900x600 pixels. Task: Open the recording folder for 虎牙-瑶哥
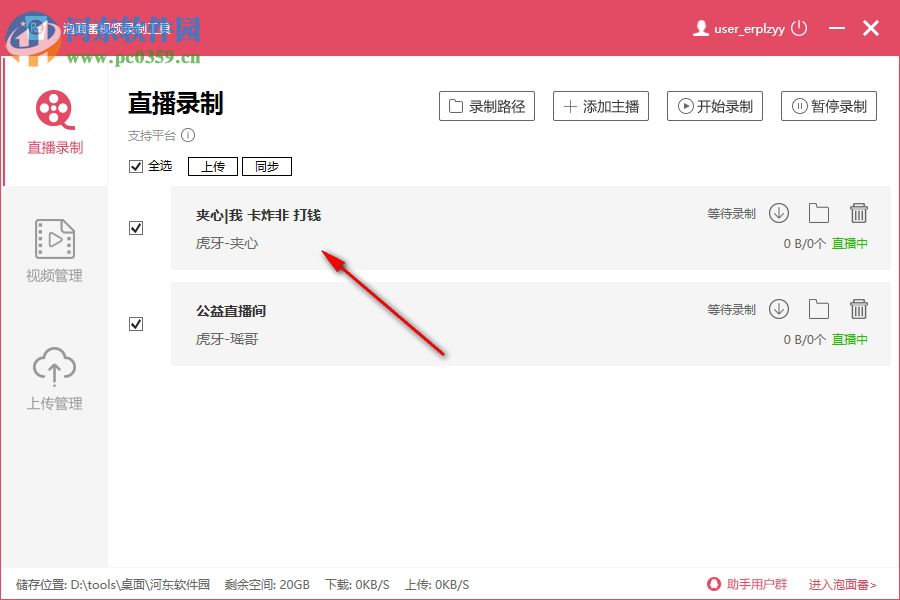(819, 308)
